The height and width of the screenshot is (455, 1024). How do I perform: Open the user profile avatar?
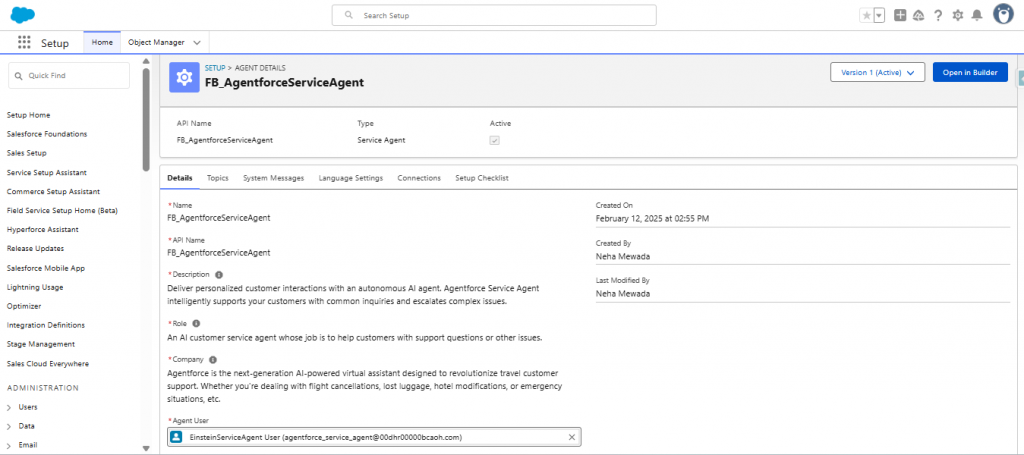(1003, 14)
